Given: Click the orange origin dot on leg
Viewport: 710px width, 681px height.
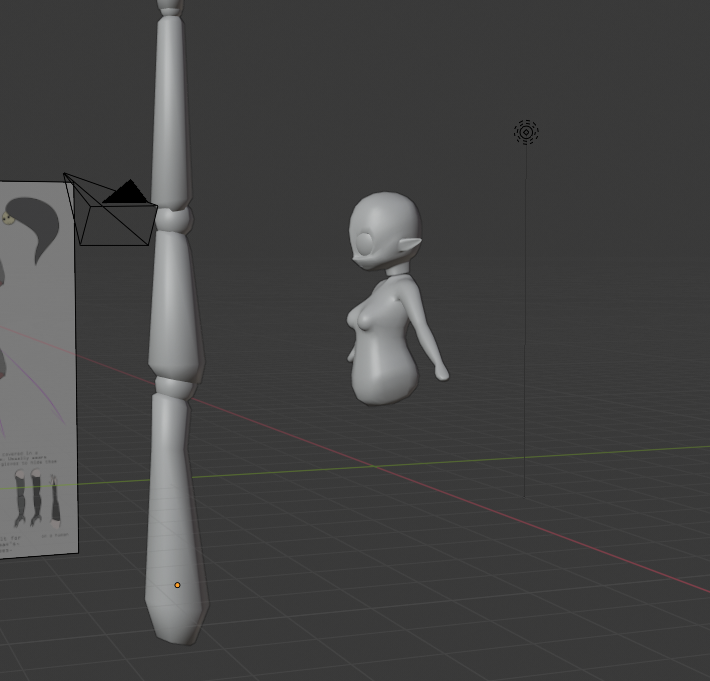Looking at the screenshot, I should click(x=178, y=585).
